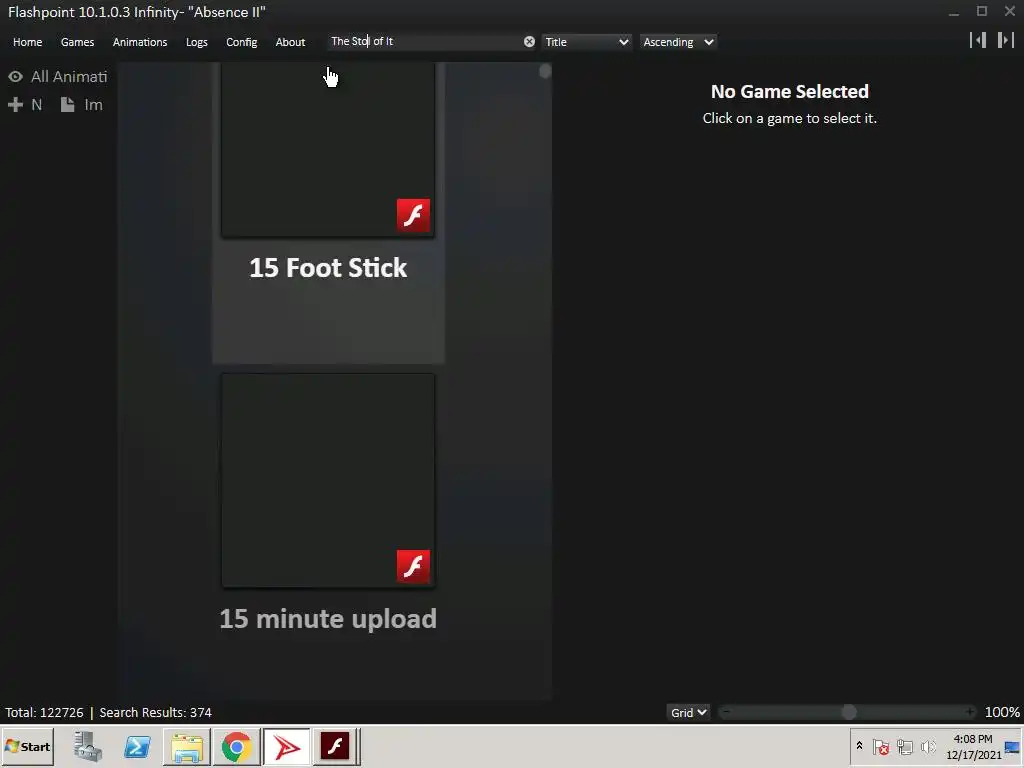The image size is (1024, 768).
Task: Click the network tray icon
Action: pos(904,746)
